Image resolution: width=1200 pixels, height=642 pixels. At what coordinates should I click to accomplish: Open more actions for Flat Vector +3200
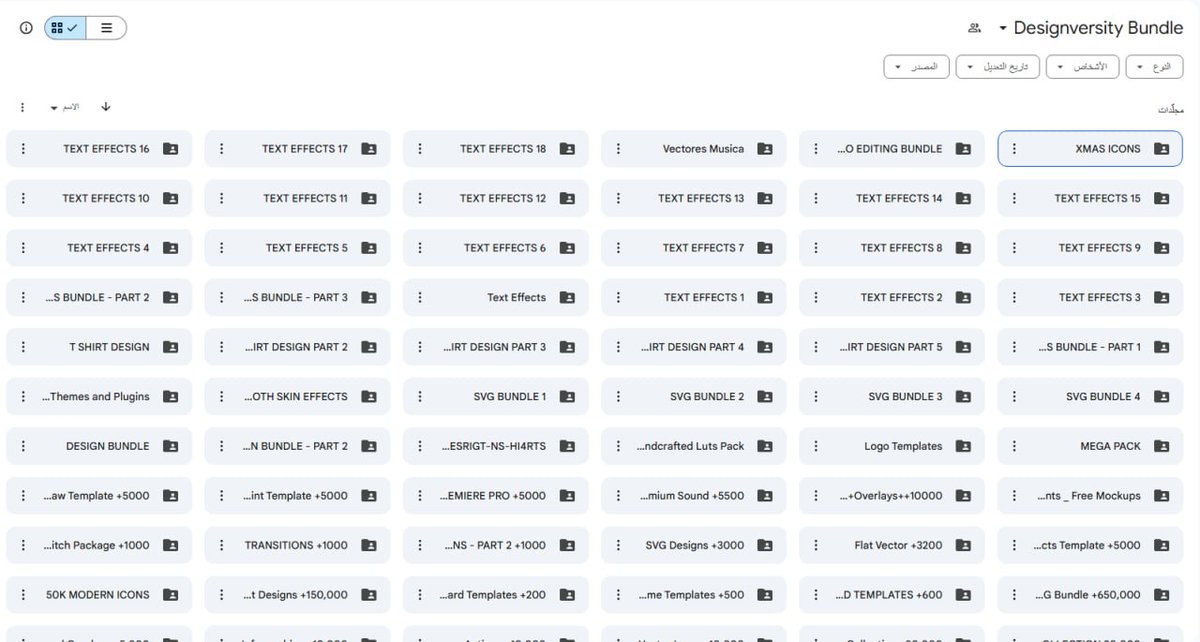point(817,545)
